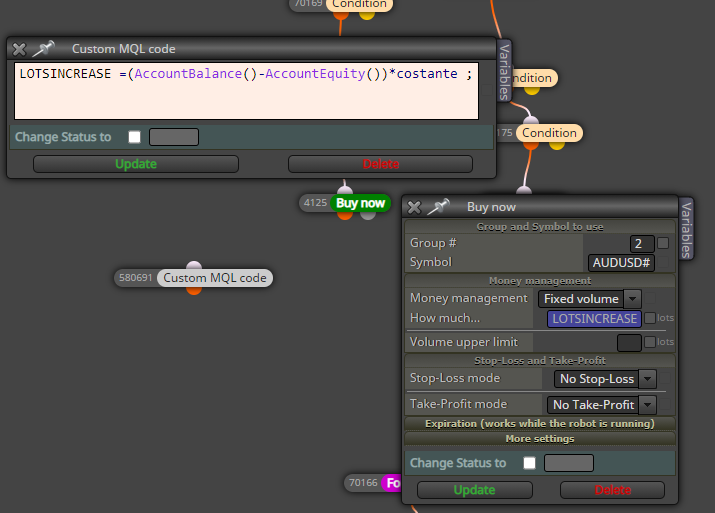
Task: Select the Custom MQL code node 580691
Action: click(214, 278)
